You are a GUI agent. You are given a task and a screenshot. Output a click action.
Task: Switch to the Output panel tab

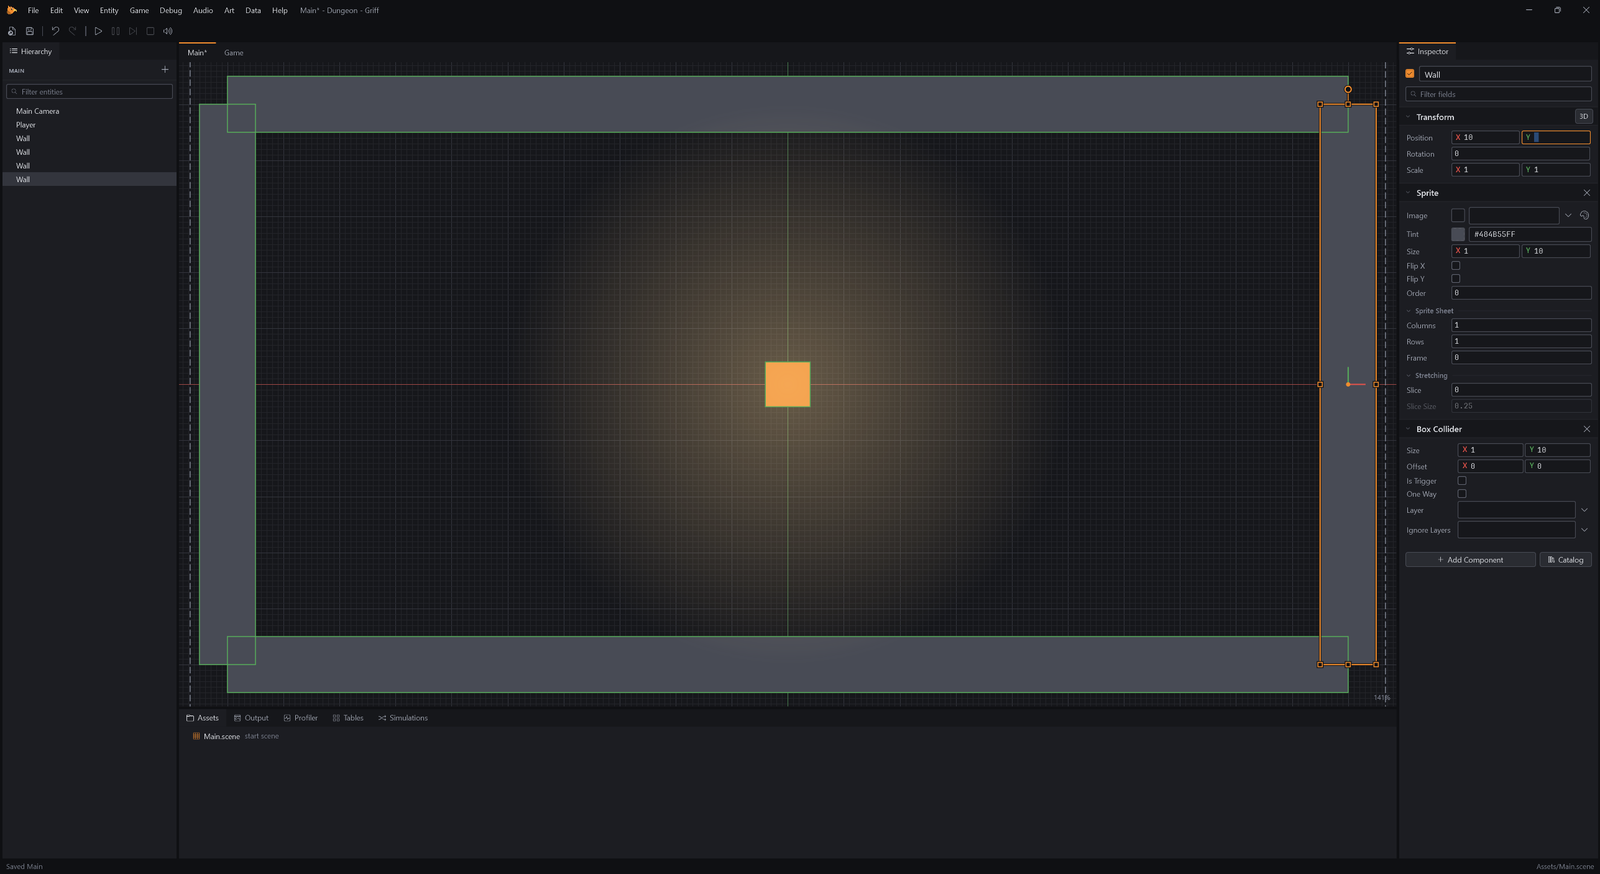251,718
